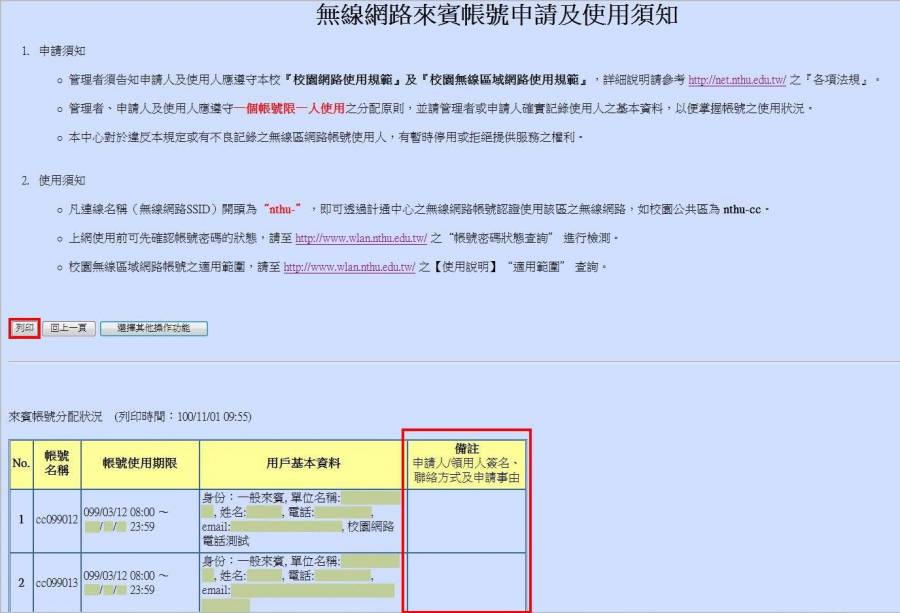Viewport: 900px width, 613px height.
Task: Select row 2 user basic info cell
Action: pyautogui.click(x=303, y=582)
